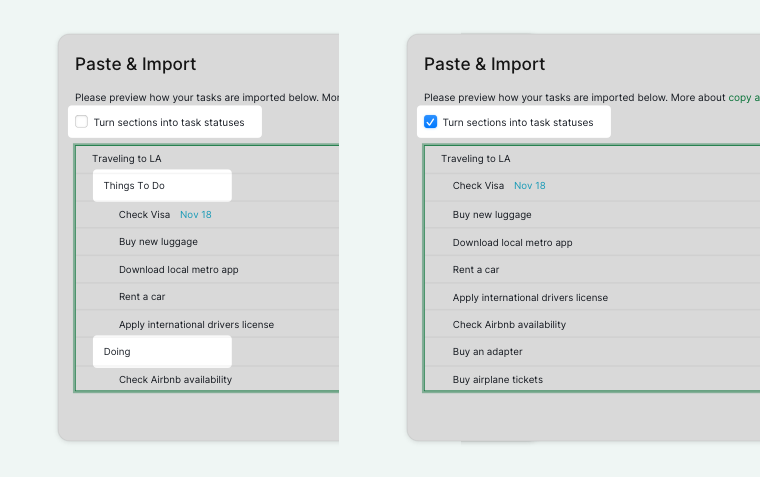760x477 pixels.
Task: Uncheck the checked Turn sections into task statuses box
Action: pyautogui.click(x=430, y=121)
